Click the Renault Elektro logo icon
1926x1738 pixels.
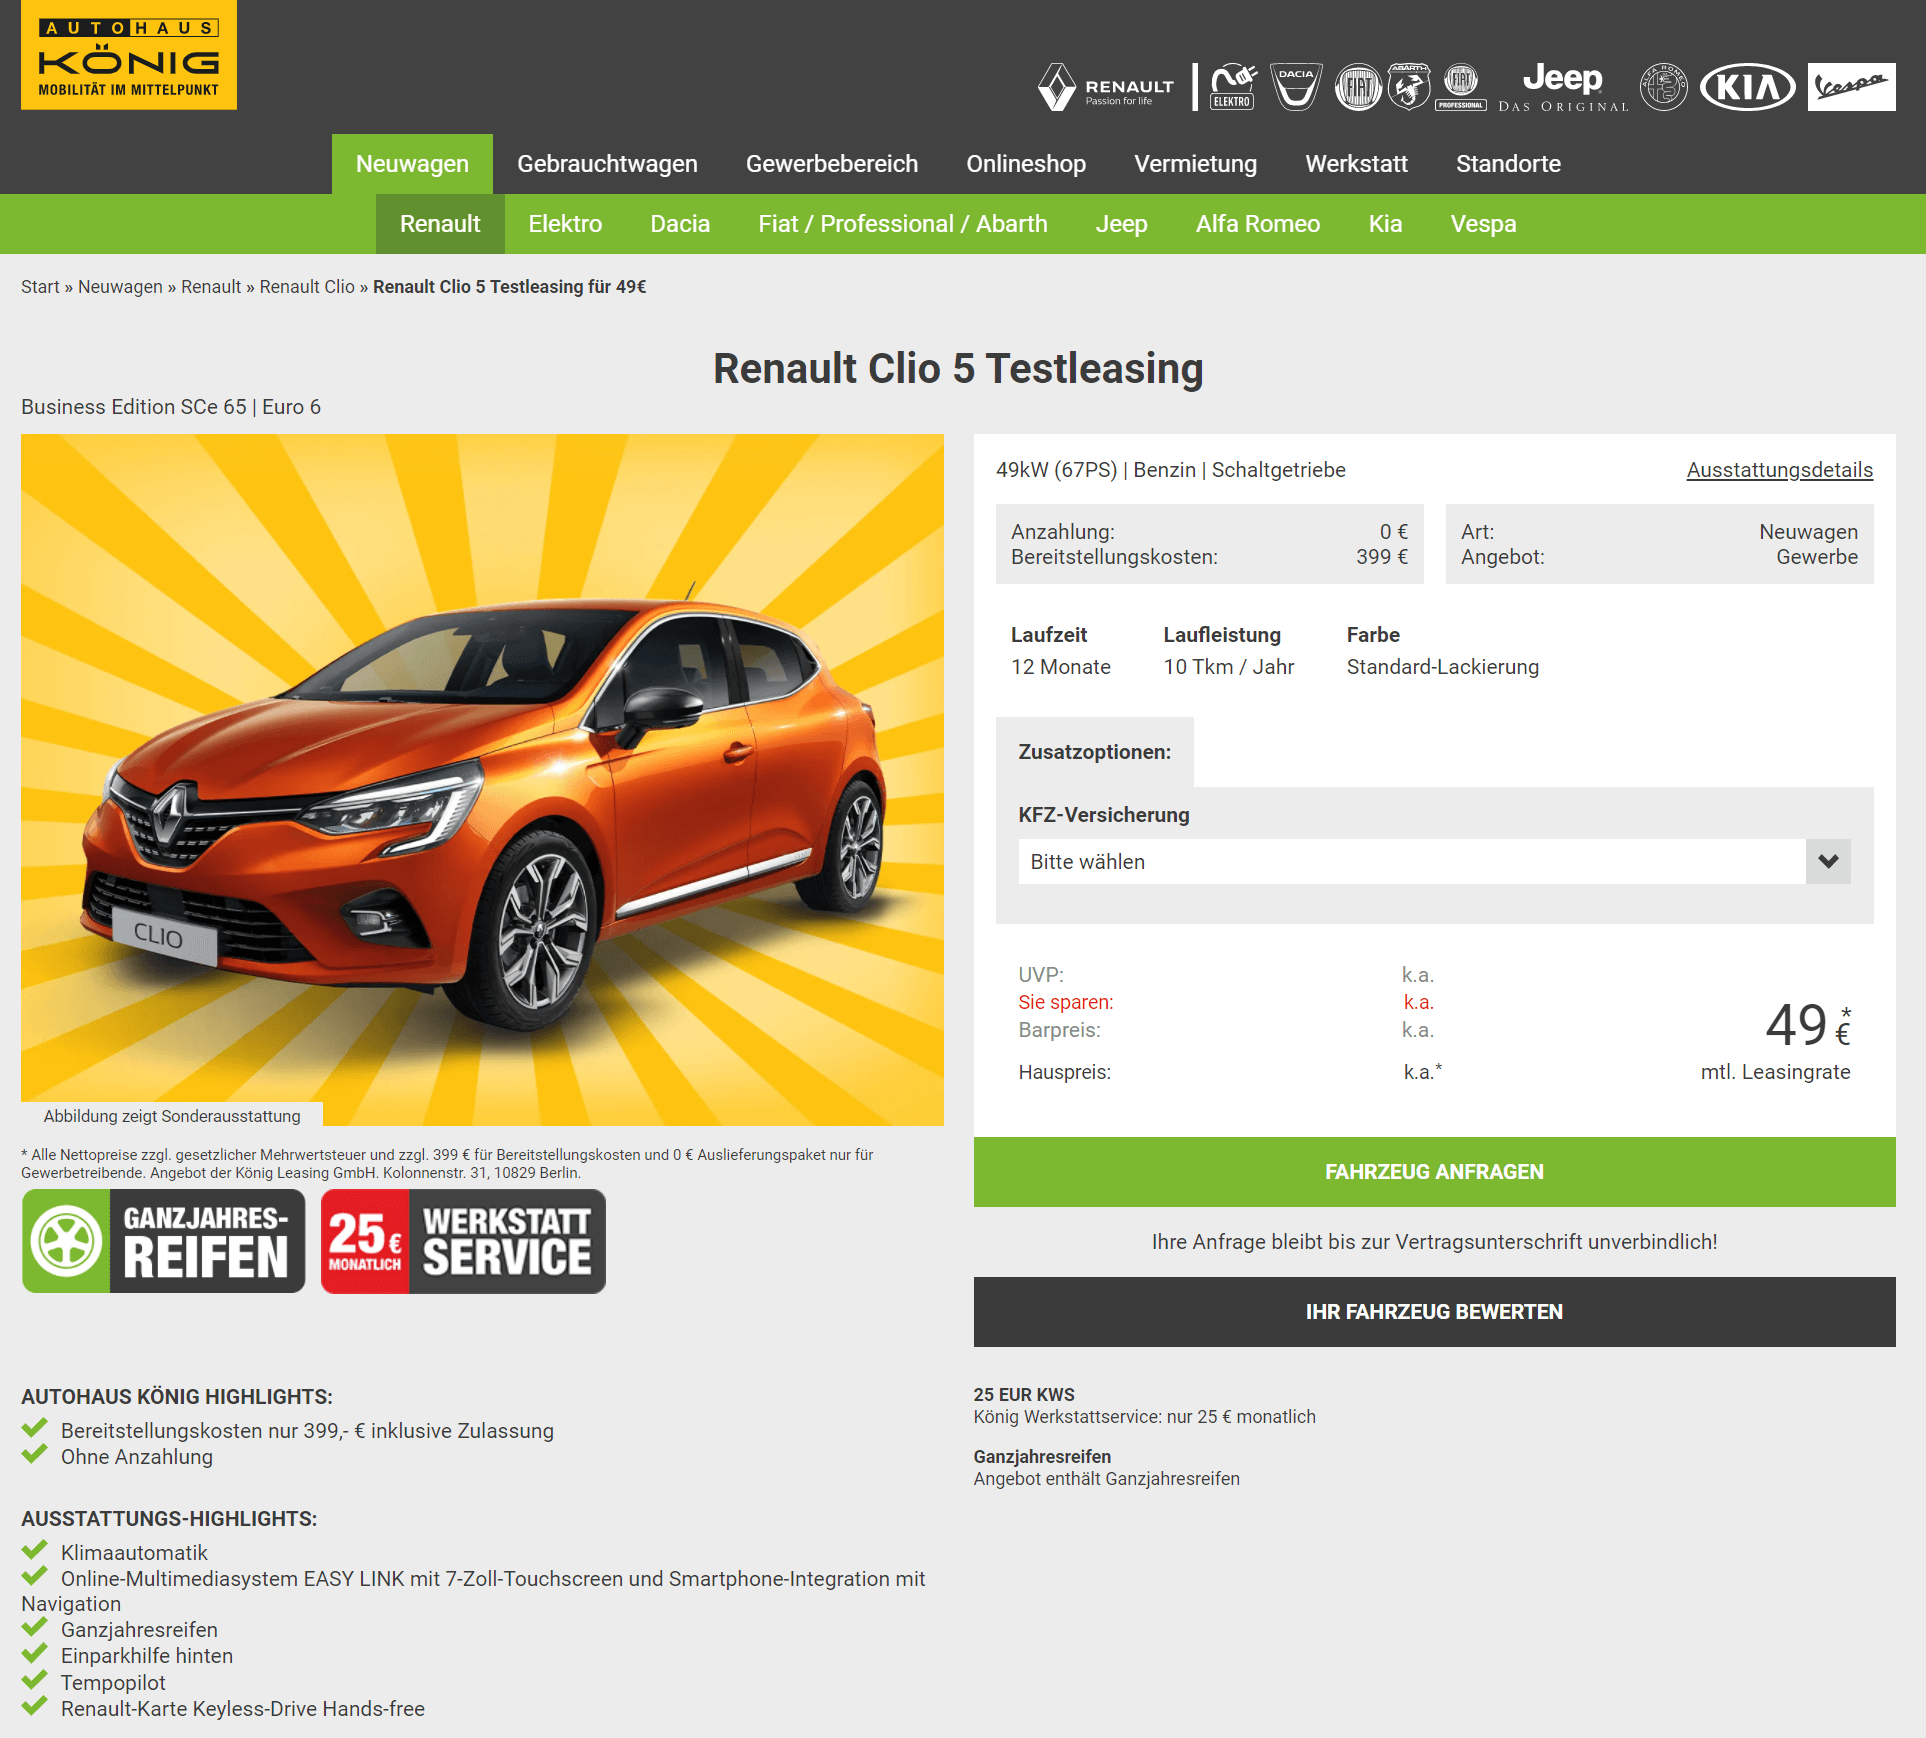1233,87
